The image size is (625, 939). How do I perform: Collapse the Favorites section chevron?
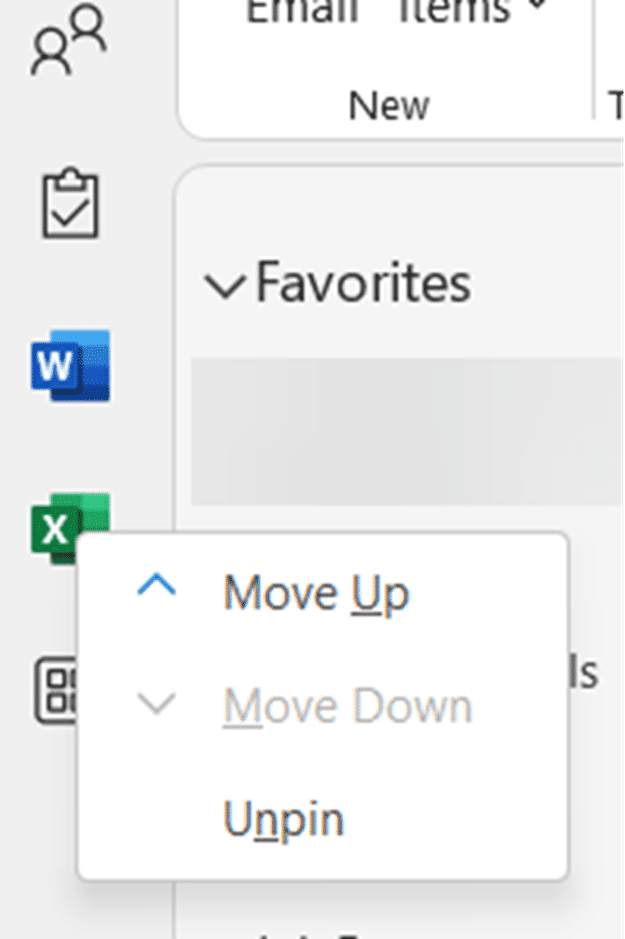[x=223, y=286]
